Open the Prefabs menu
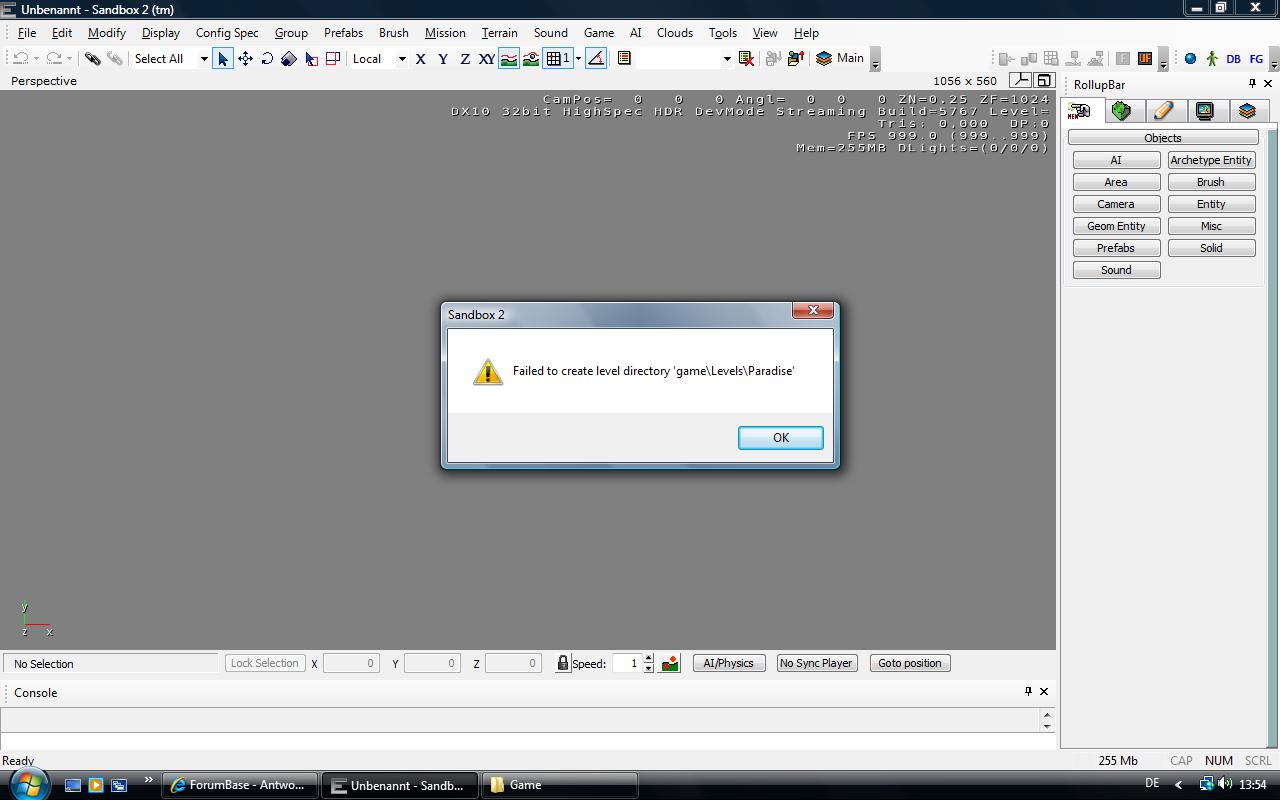The image size is (1280, 800). pos(343,33)
